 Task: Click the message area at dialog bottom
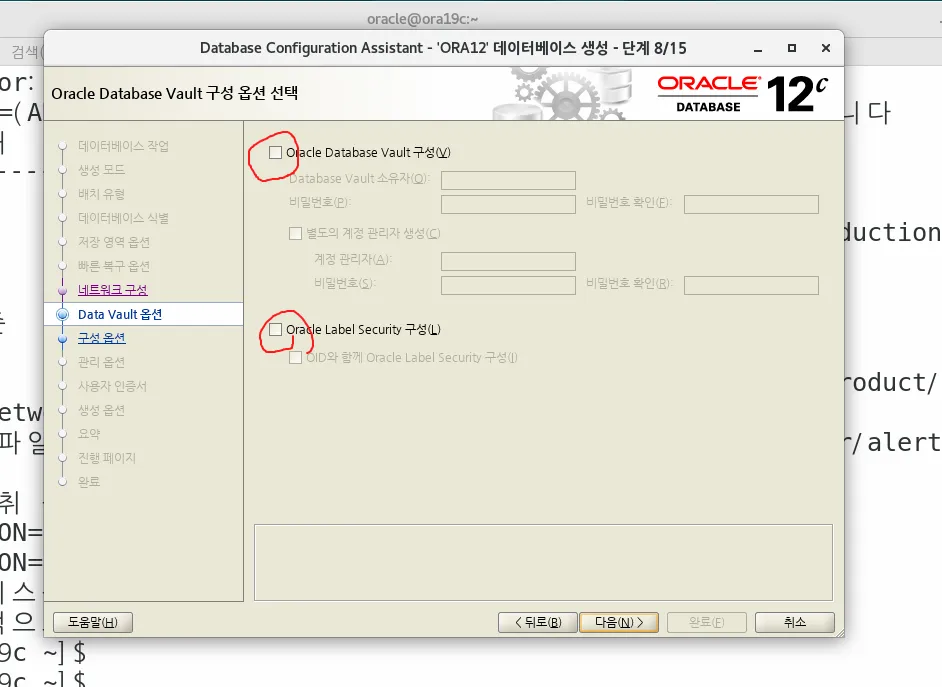click(543, 563)
